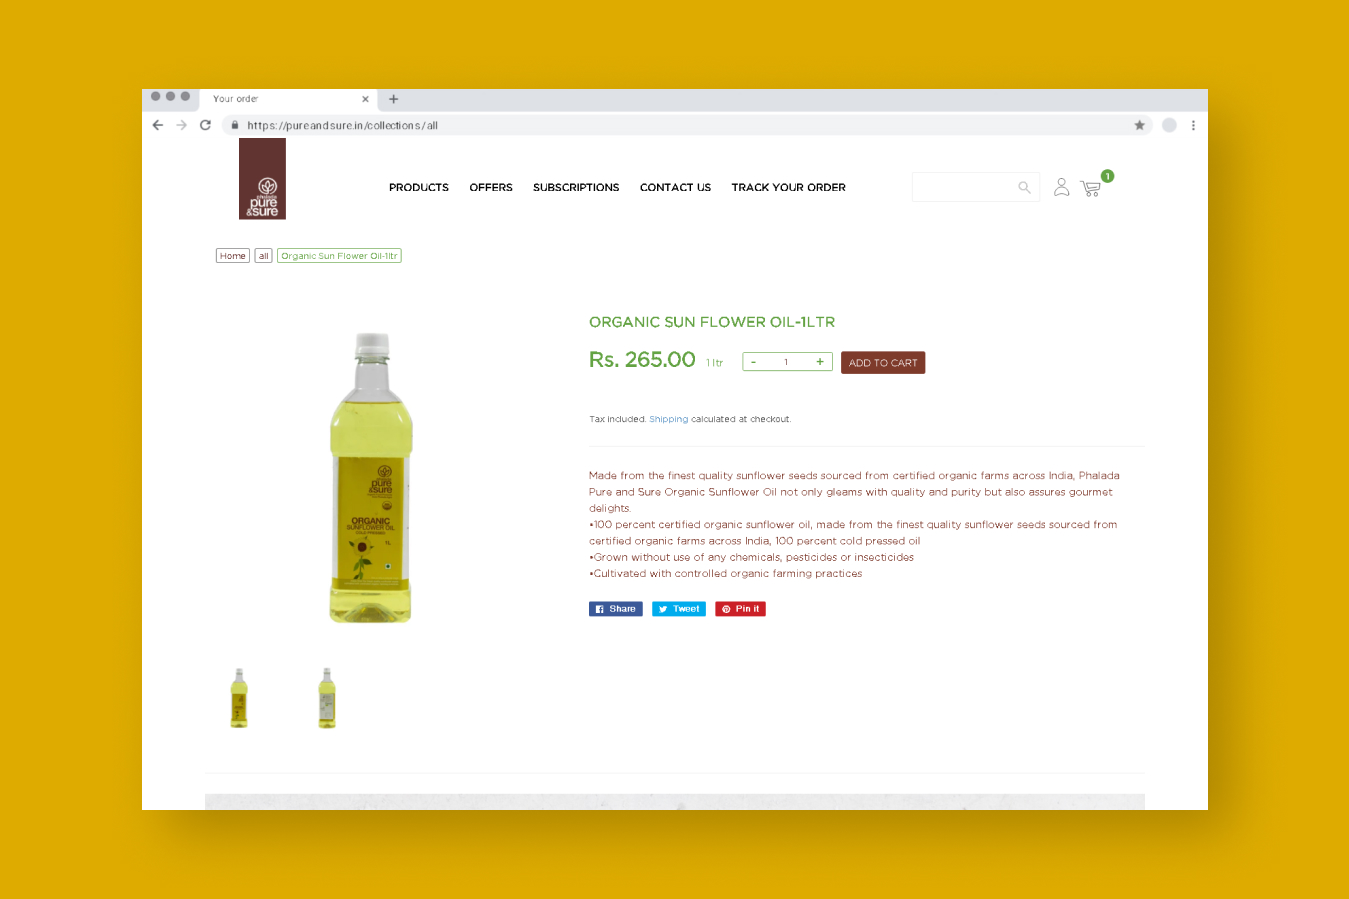Viewport: 1349px width, 899px height.
Task: Go back with the browser back arrow
Action: [x=157, y=125]
